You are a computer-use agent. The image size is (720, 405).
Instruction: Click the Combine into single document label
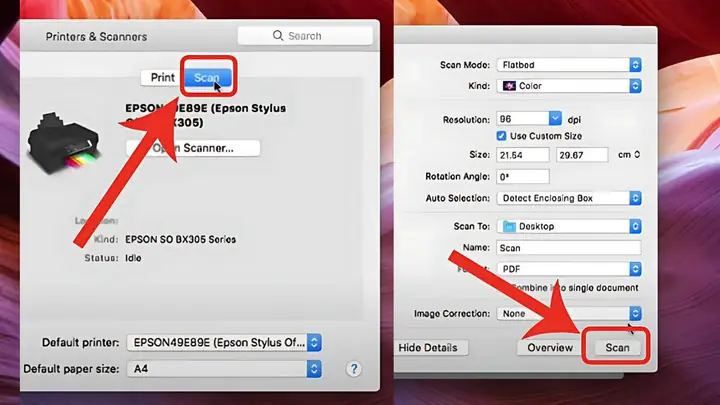[575, 288]
